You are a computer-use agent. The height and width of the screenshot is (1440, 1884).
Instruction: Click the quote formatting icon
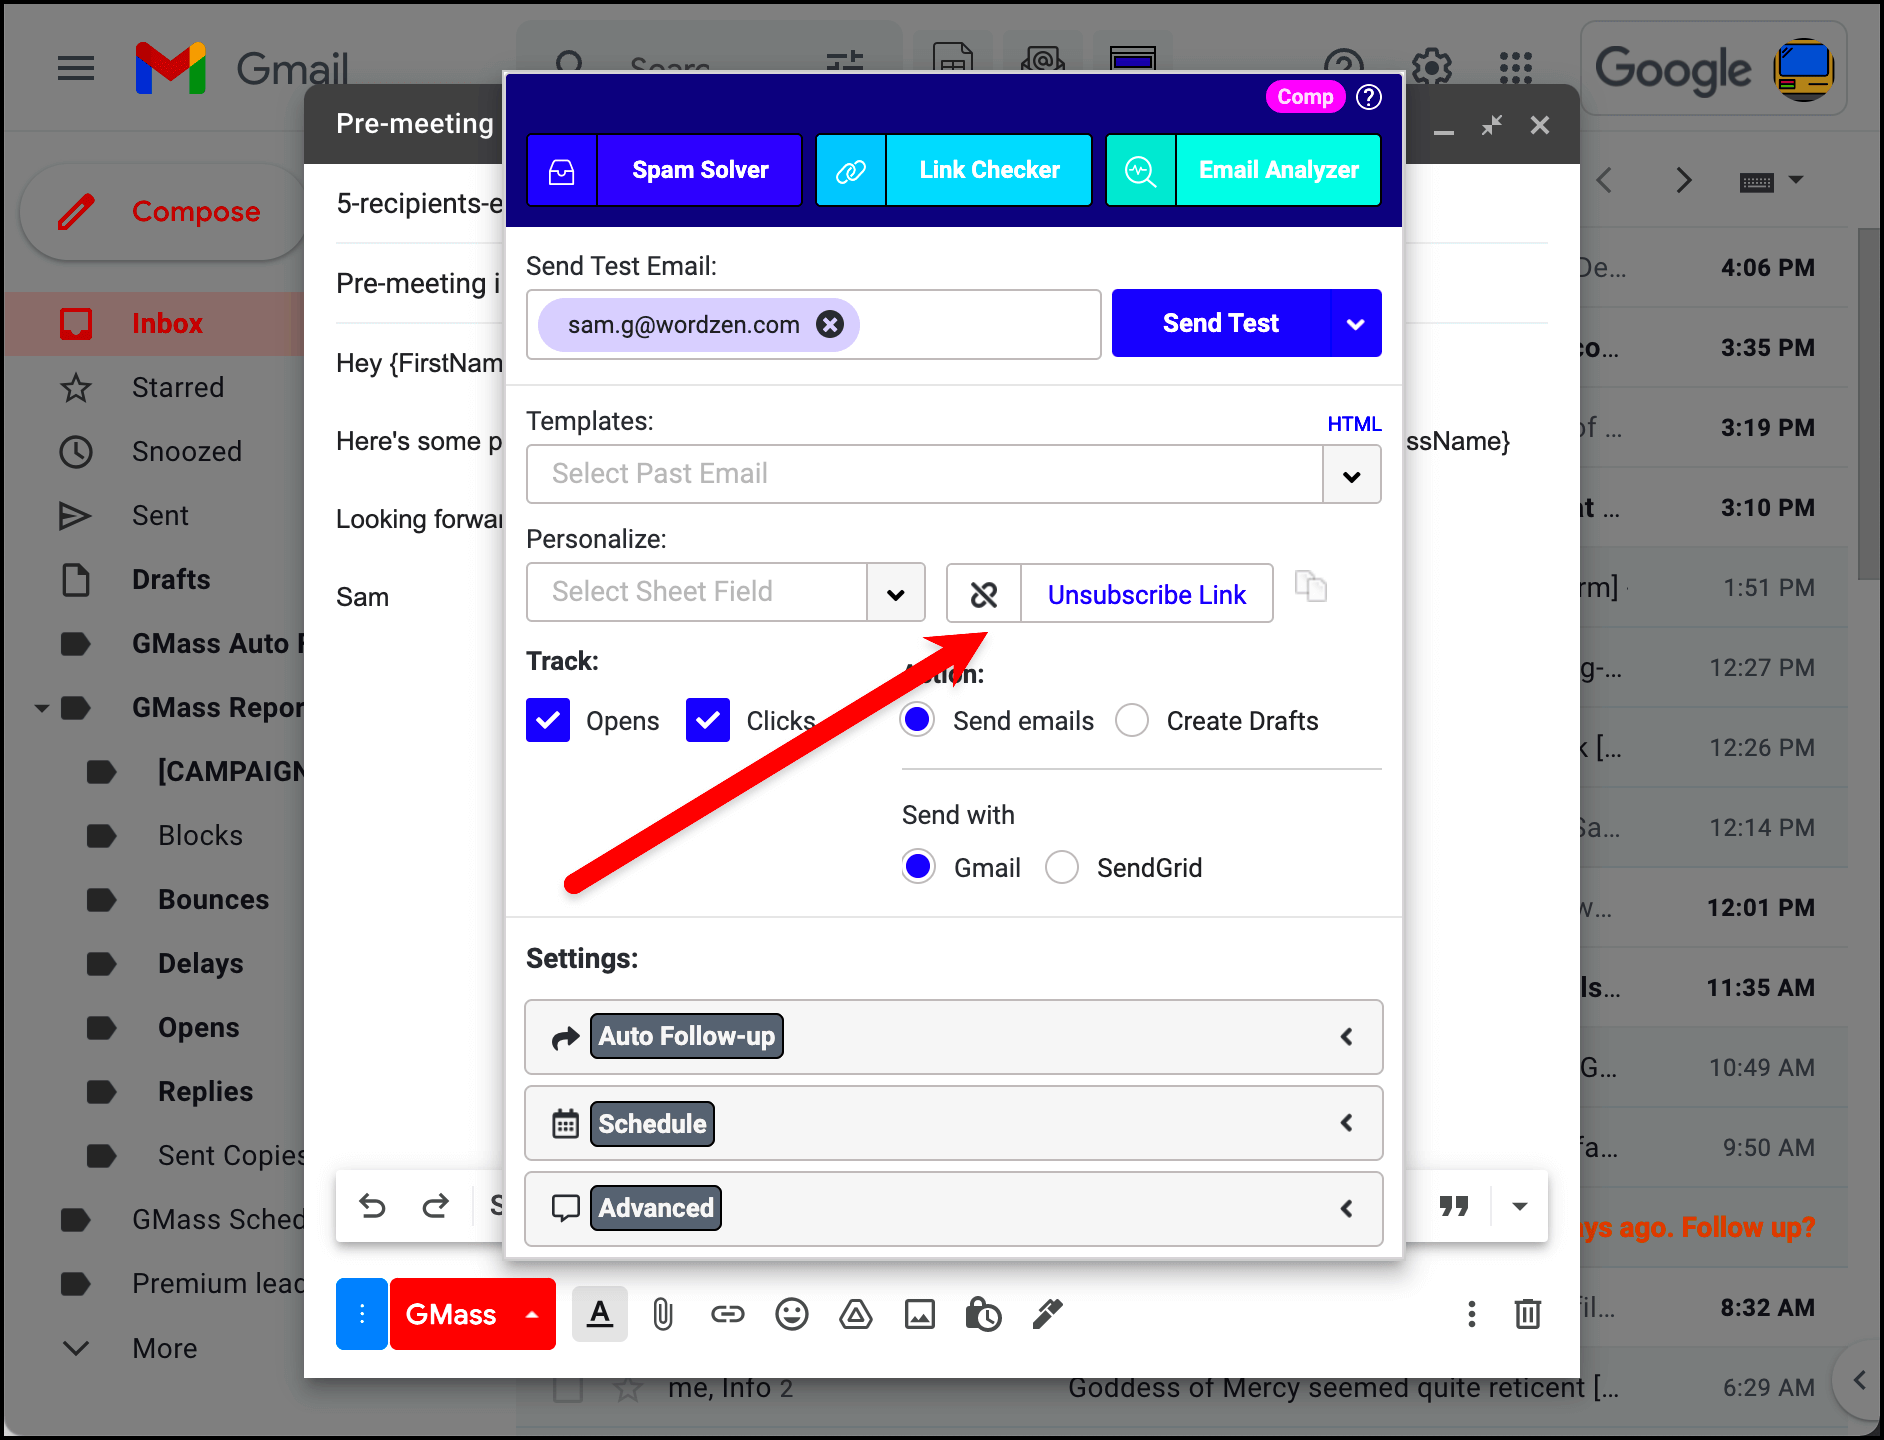(x=1454, y=1206)
